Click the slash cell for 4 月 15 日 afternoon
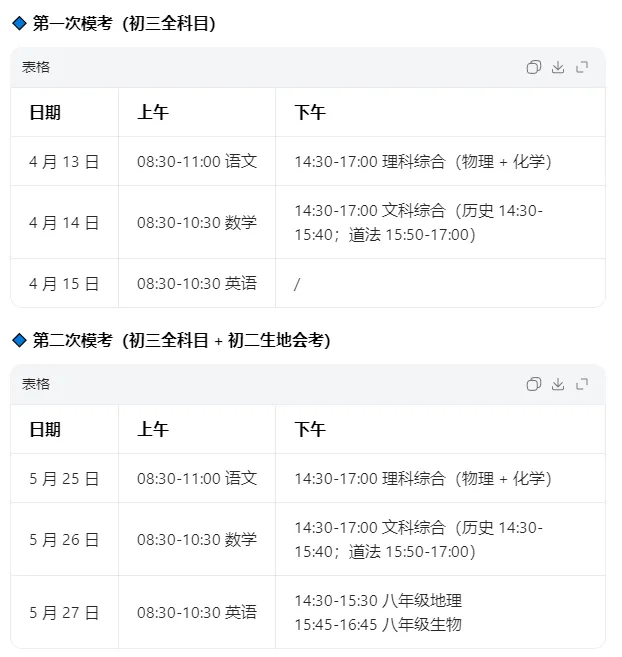This screenshot has height=657, width=622. coord(440,284)
